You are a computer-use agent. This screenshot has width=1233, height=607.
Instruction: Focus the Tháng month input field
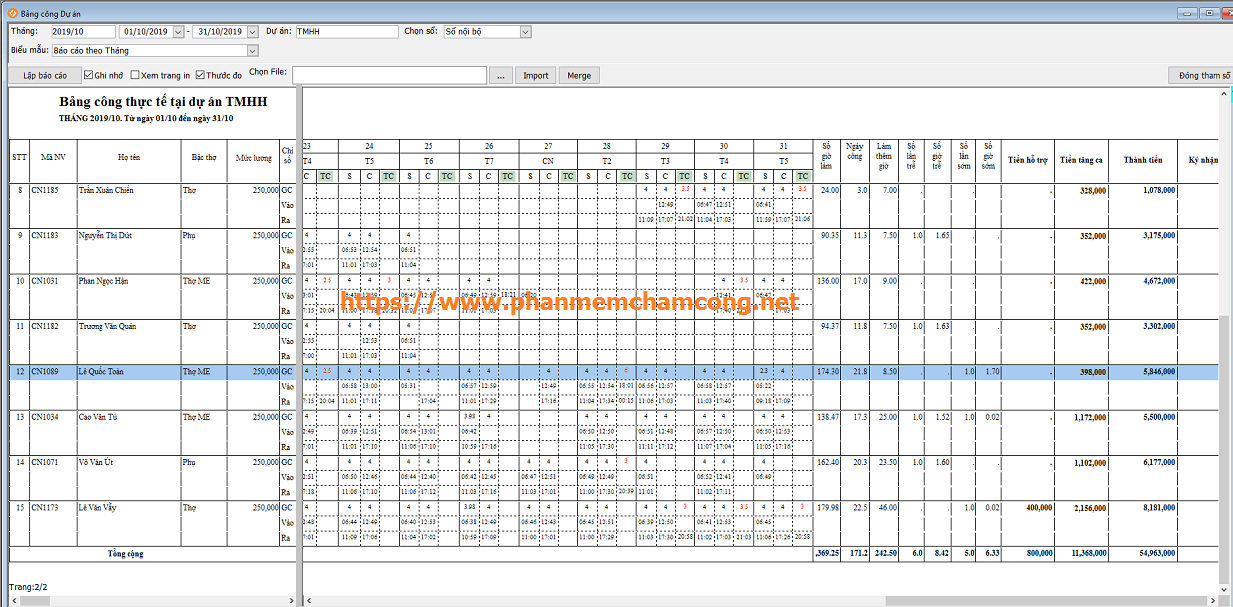click(83, 32)
